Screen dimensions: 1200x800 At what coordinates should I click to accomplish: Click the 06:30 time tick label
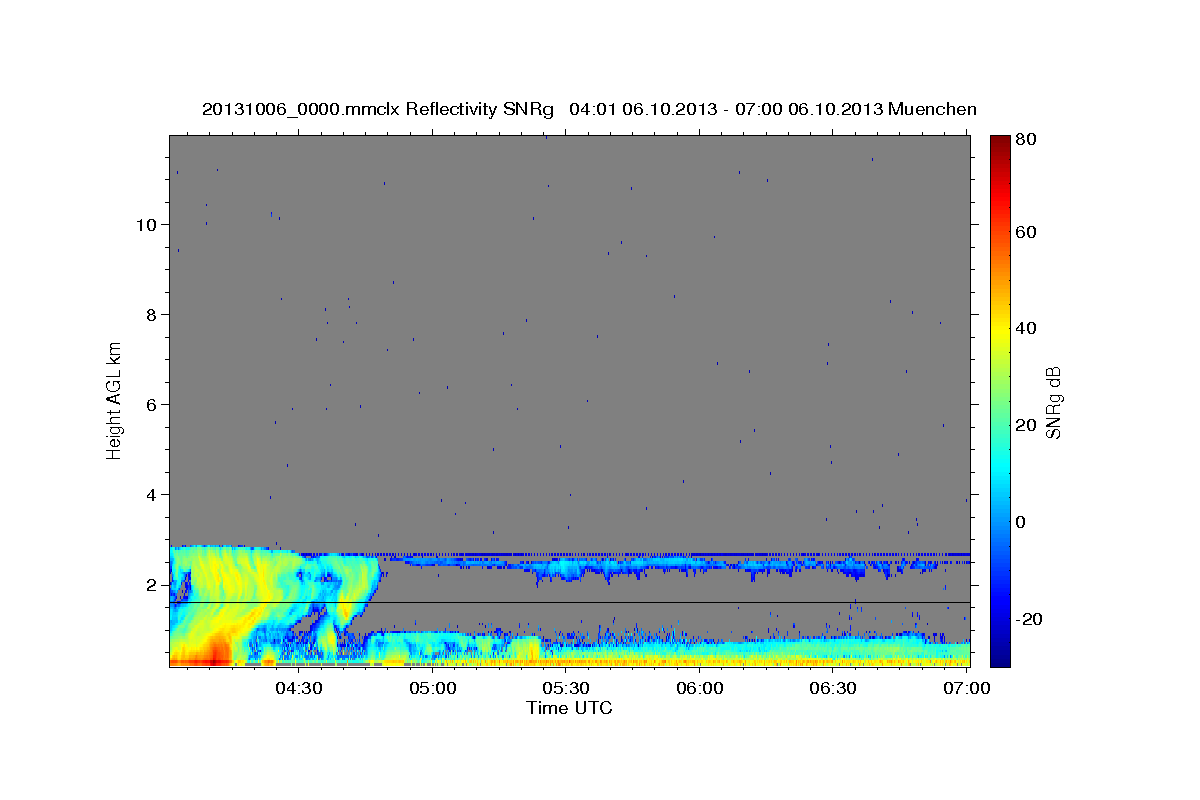833,688
